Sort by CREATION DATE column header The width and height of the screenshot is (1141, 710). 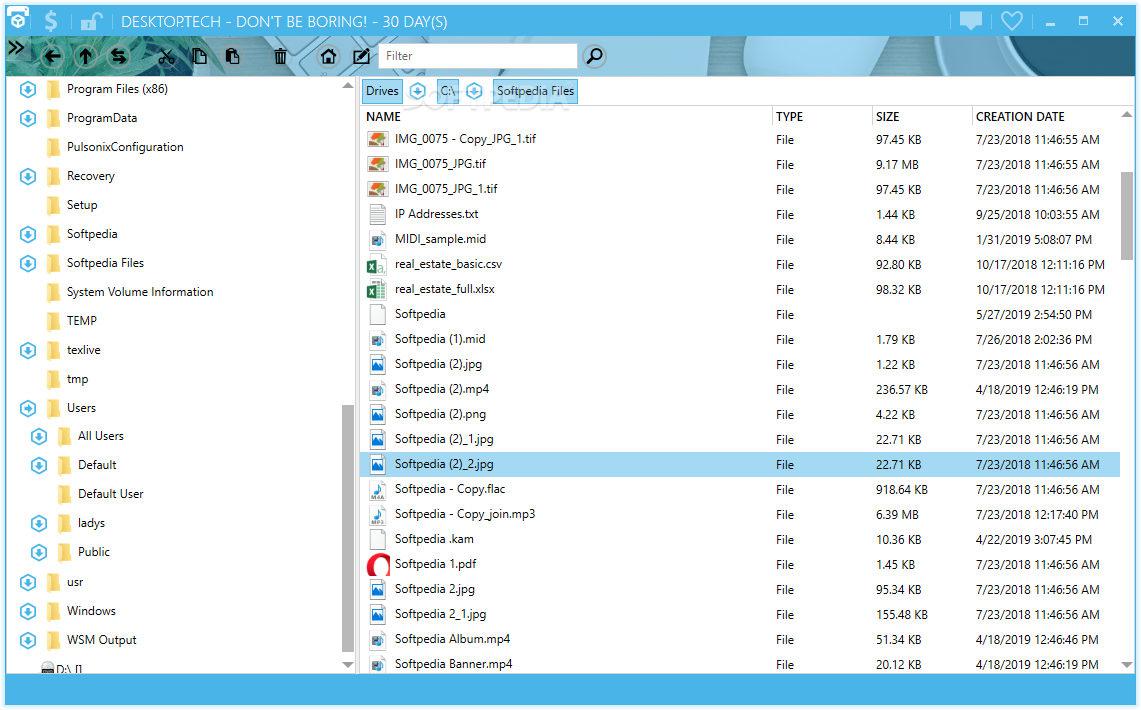point(1020,116)
